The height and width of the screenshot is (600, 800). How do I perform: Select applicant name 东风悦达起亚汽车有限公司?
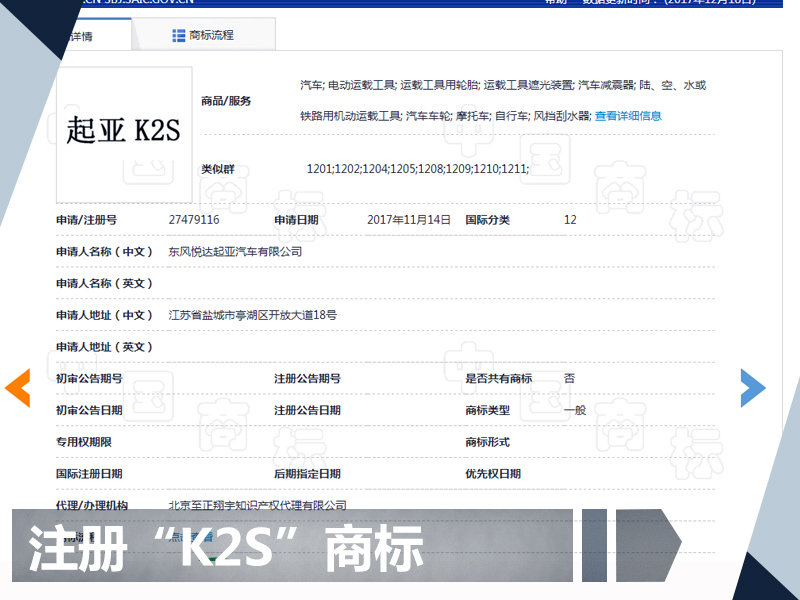click(235, 252)
